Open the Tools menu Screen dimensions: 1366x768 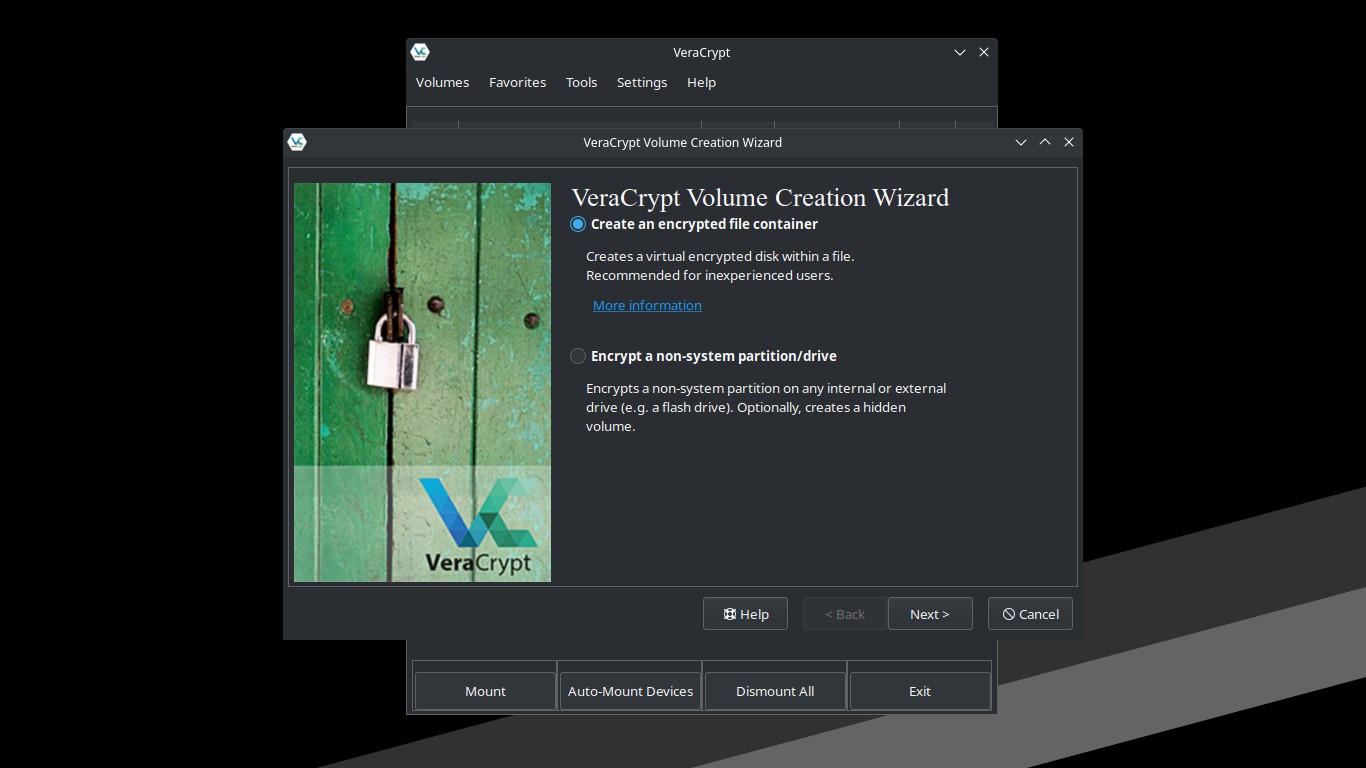(x=581, y=82)
